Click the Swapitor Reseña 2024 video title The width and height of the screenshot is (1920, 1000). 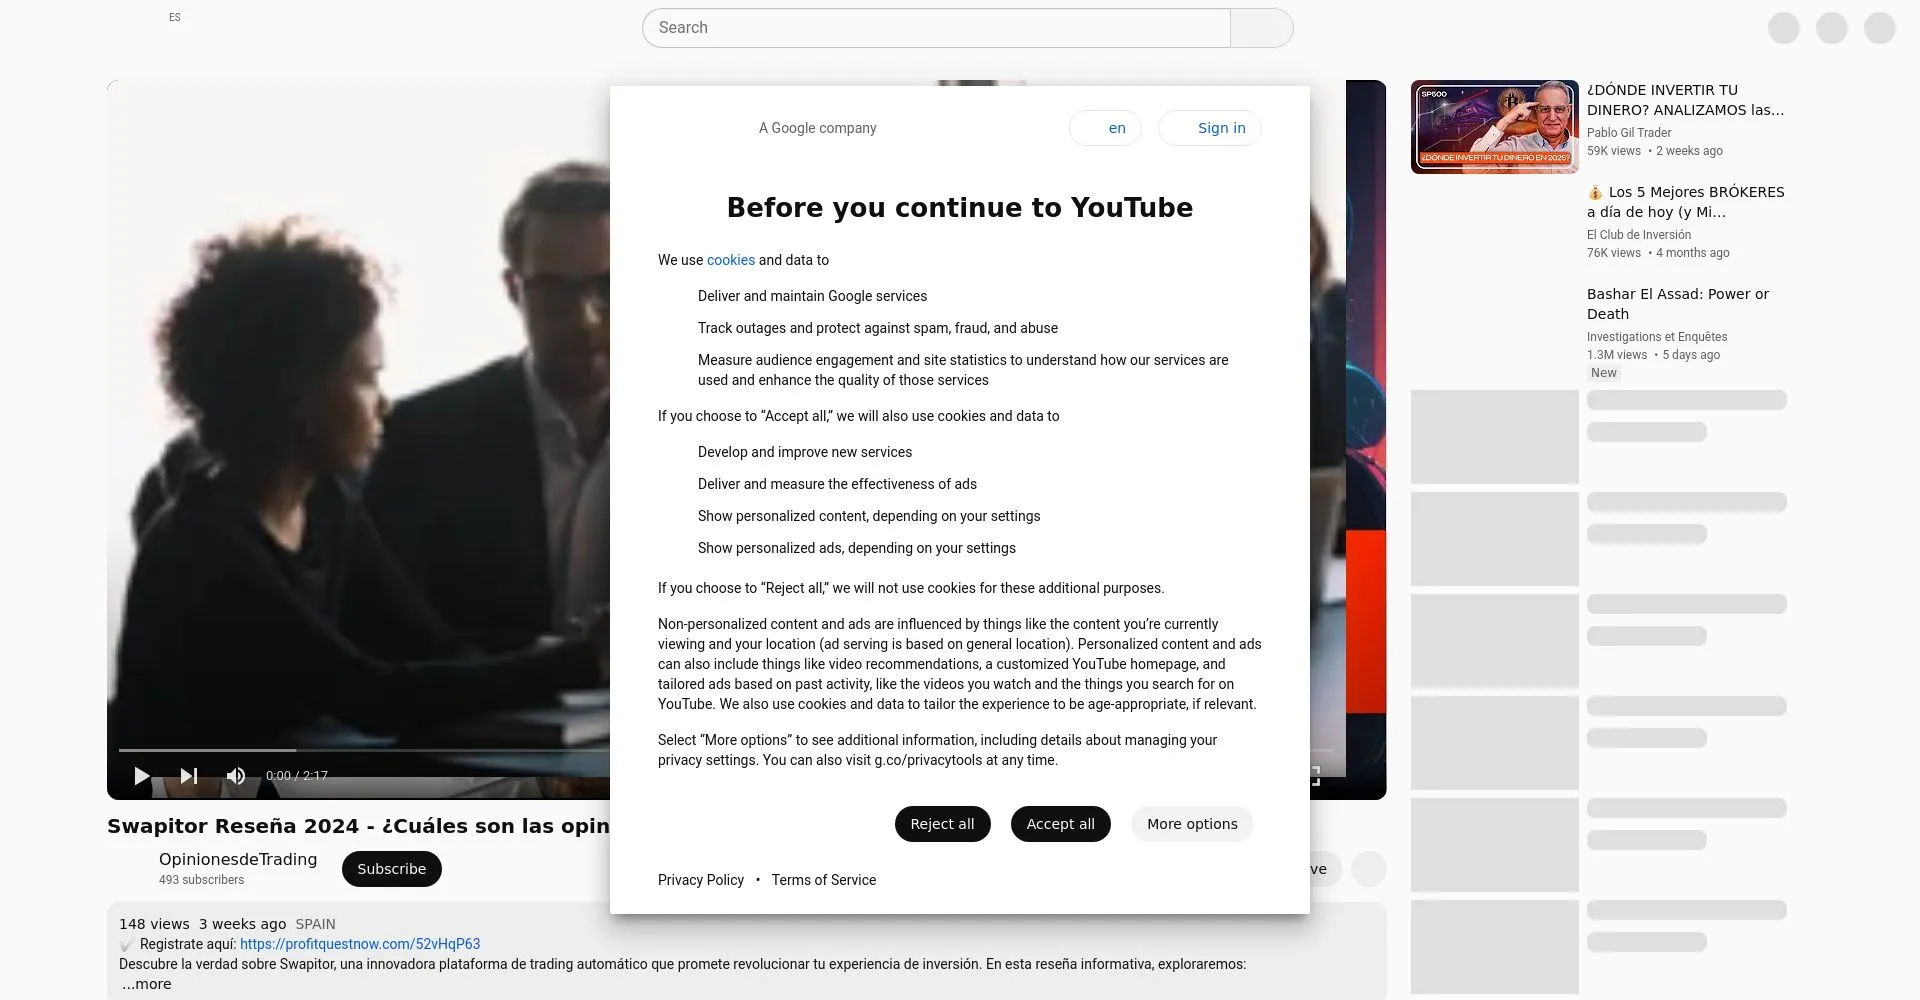pos(358,826)
